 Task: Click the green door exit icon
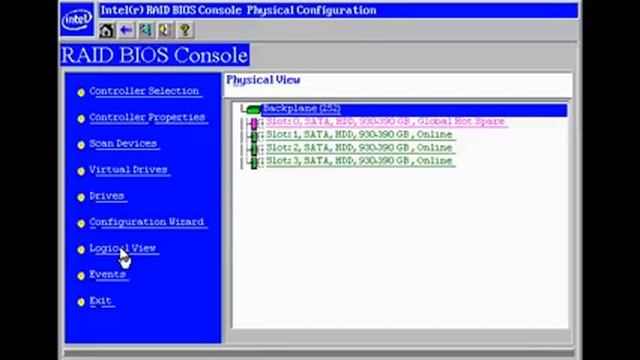point(146,31)
